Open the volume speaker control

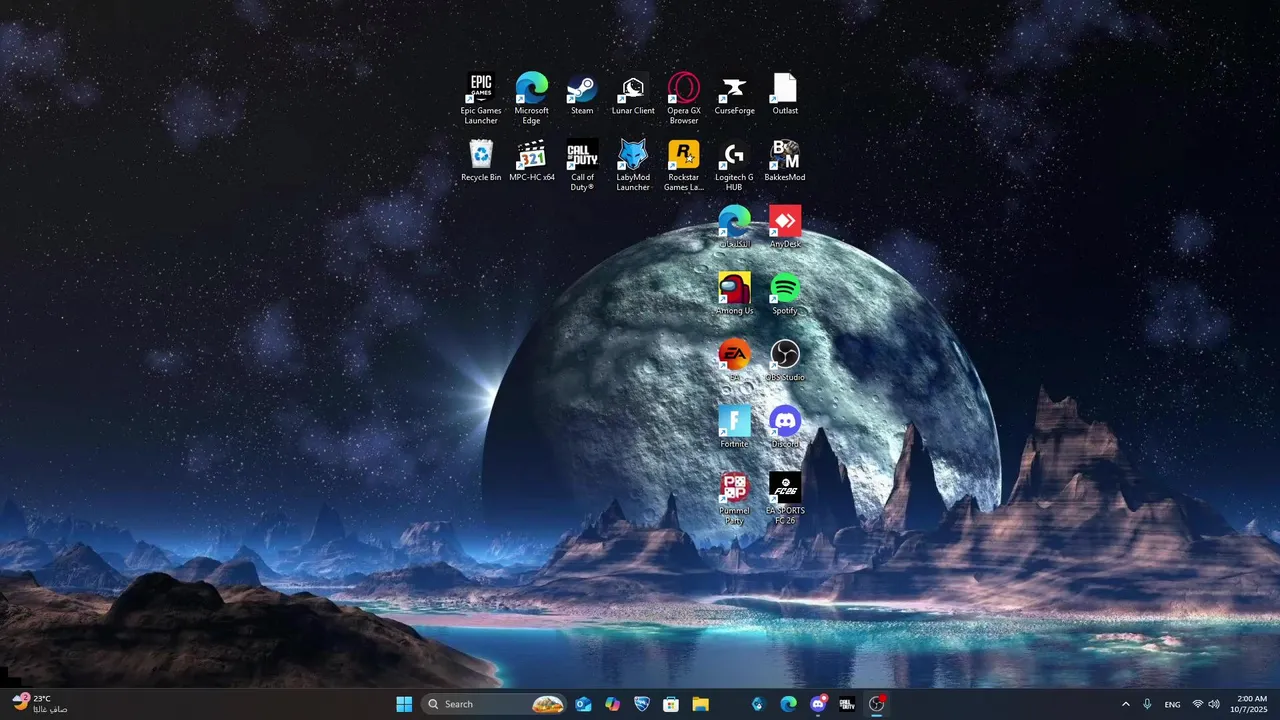(x=1214, y=704)
